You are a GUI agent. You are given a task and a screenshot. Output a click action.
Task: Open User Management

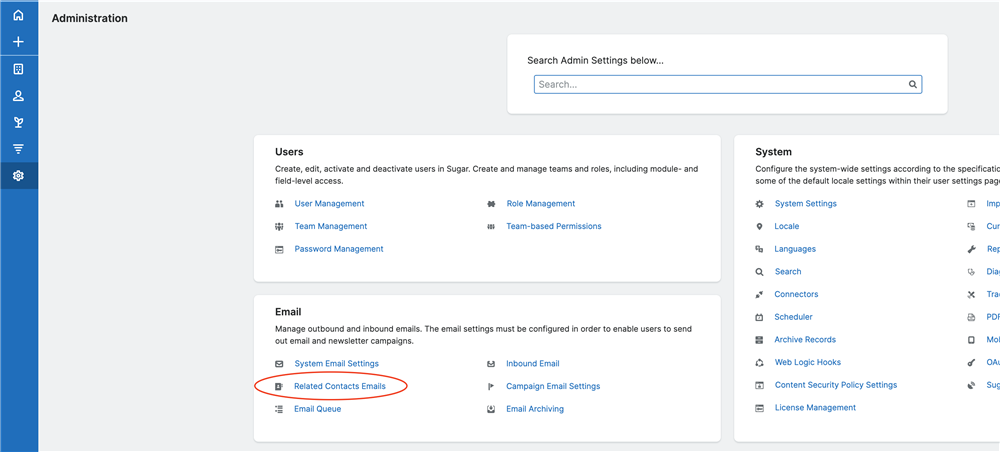(x=329, y=204)
